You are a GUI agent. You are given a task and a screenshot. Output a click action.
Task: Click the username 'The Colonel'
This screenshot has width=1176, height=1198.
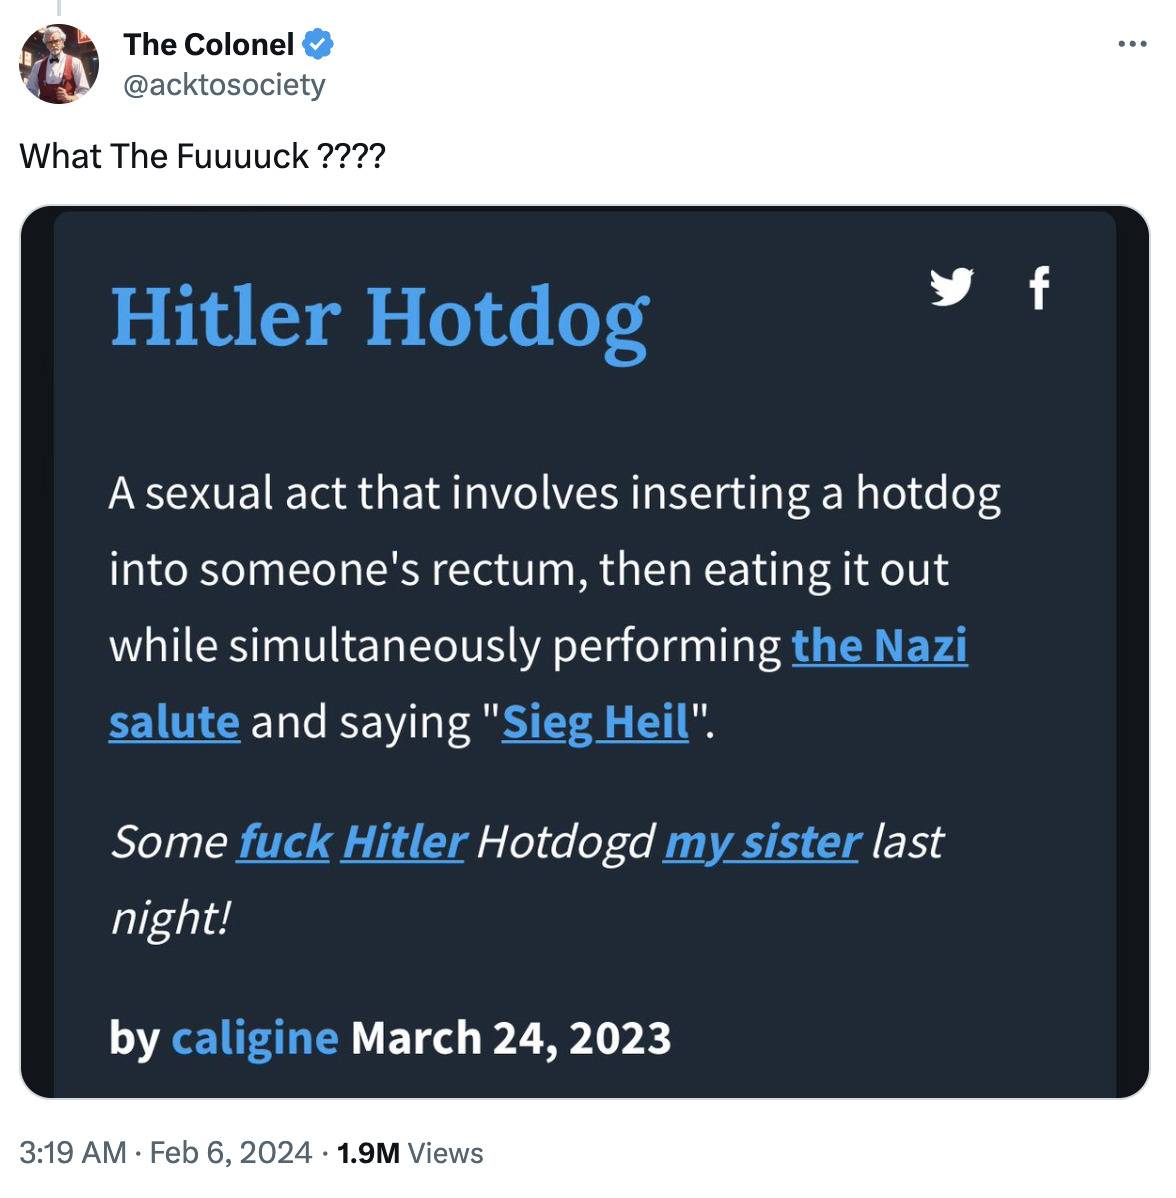point(210,43)
